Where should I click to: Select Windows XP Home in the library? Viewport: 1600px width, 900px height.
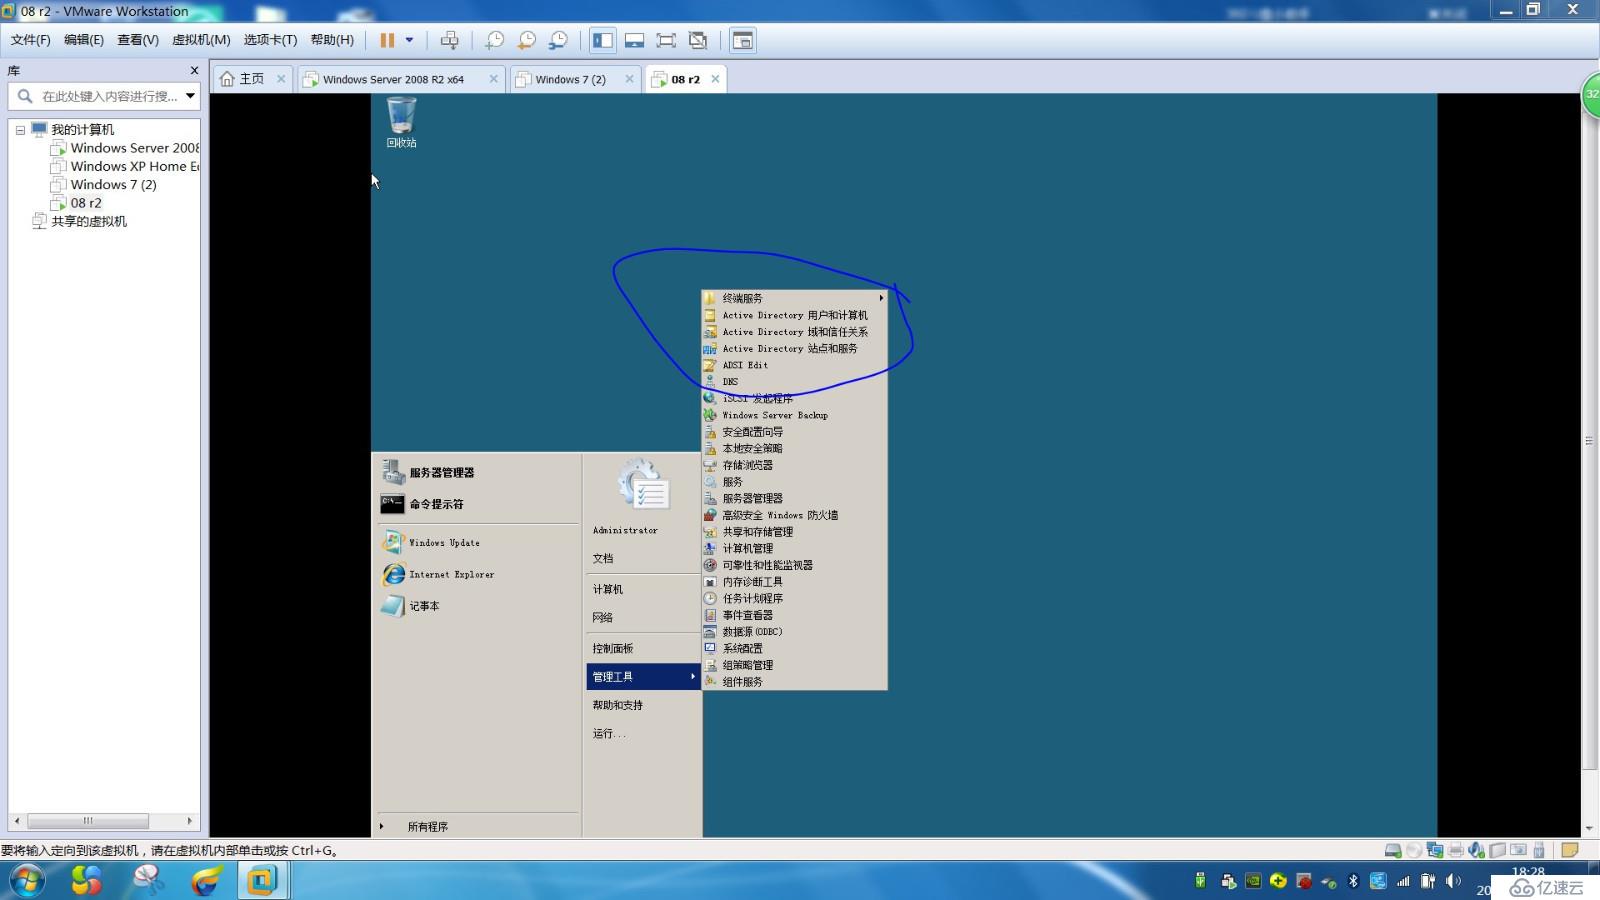click(134, 166)
